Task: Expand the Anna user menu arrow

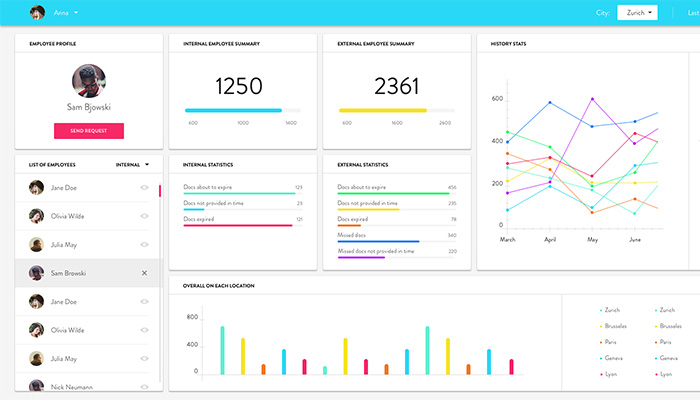Action: (x=76, y=13)
